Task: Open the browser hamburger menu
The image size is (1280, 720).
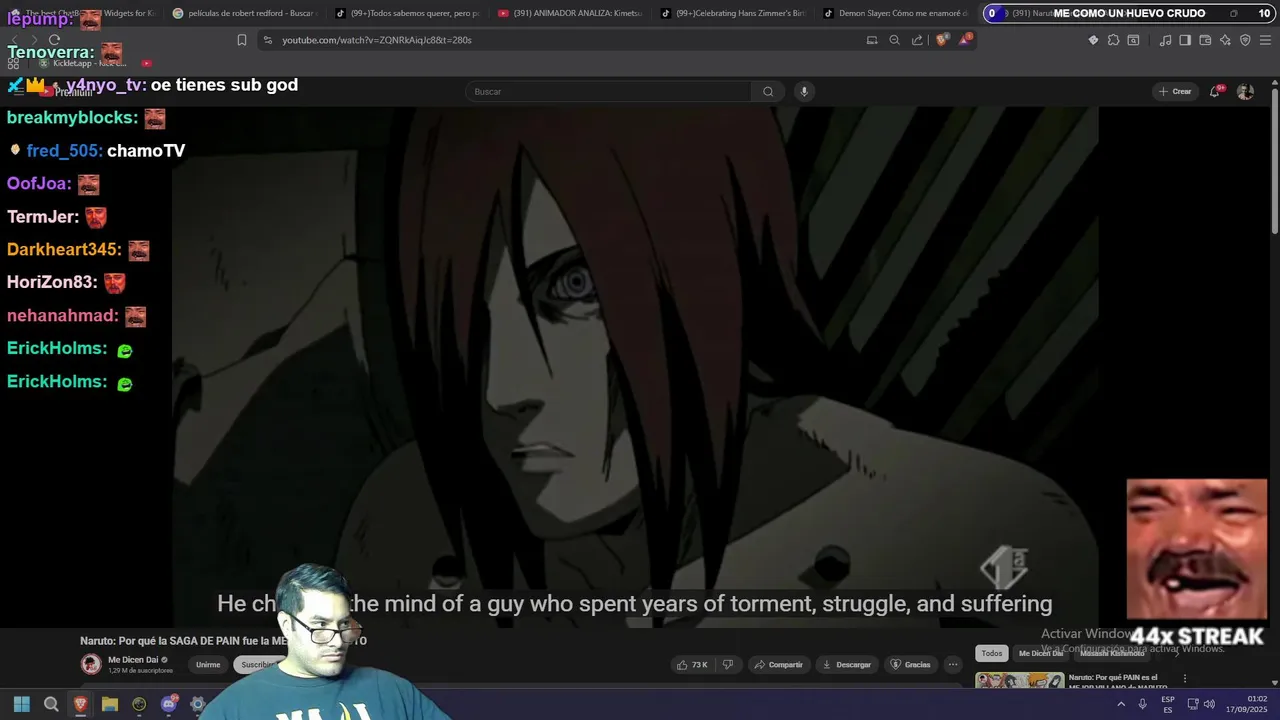Action: point(1265,40)
